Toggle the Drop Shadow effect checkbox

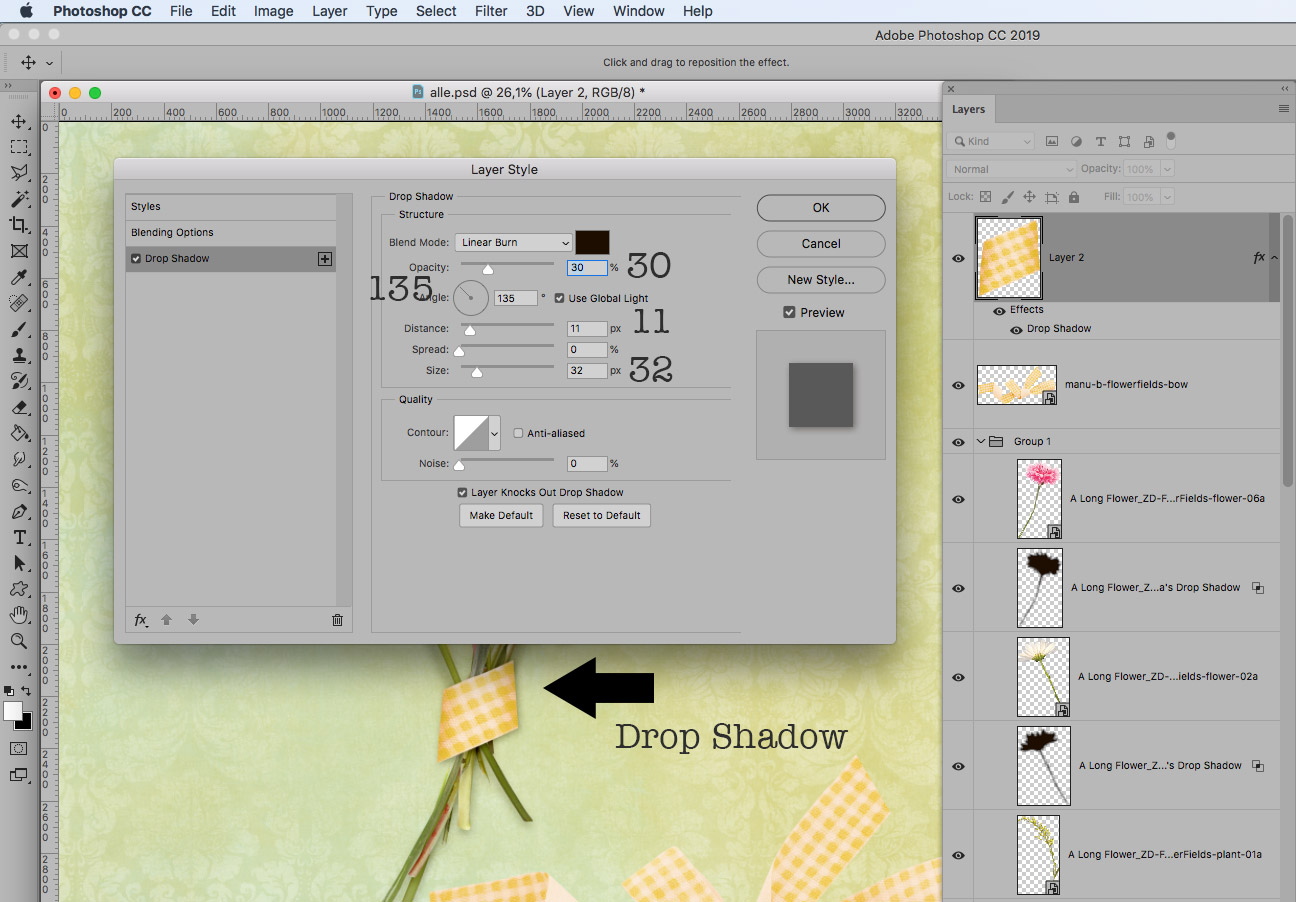(136, 259)
